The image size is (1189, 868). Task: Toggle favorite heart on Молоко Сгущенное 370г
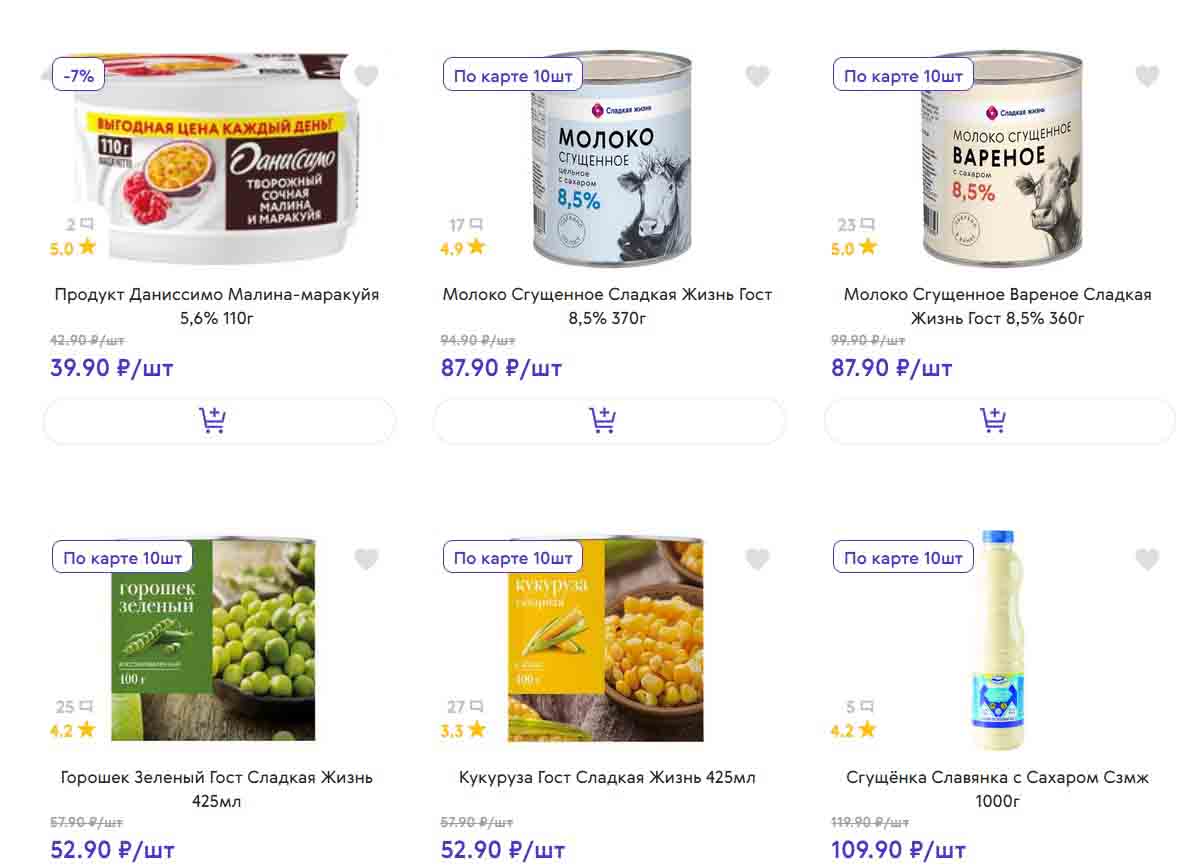757,76
